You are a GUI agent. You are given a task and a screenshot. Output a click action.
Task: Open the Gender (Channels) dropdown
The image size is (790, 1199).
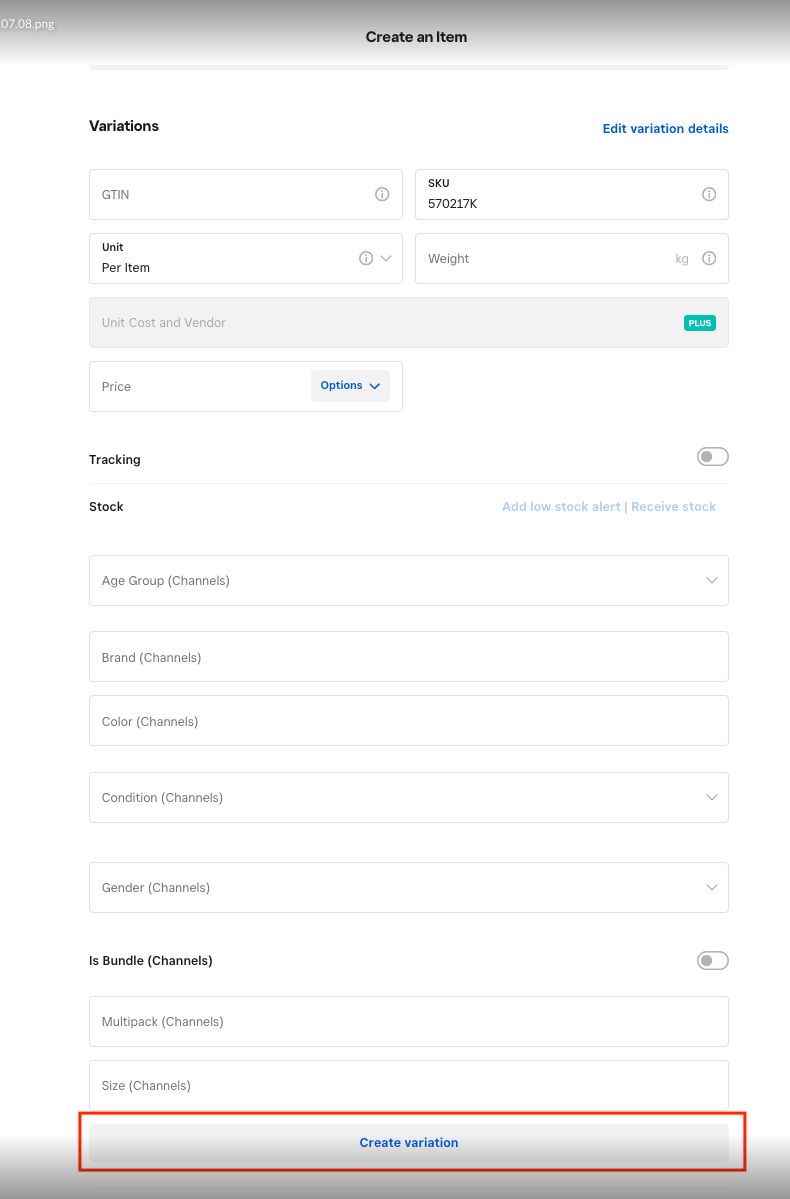[408, 888]
